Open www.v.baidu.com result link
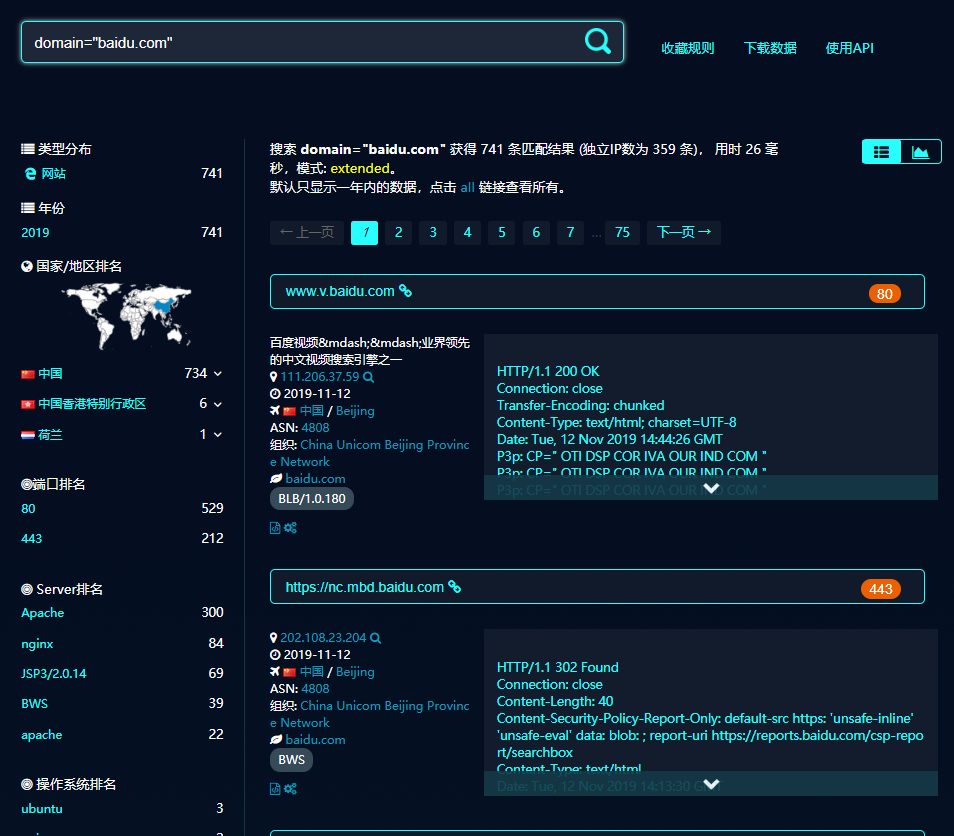954x836 pixels. click(340, 291)
